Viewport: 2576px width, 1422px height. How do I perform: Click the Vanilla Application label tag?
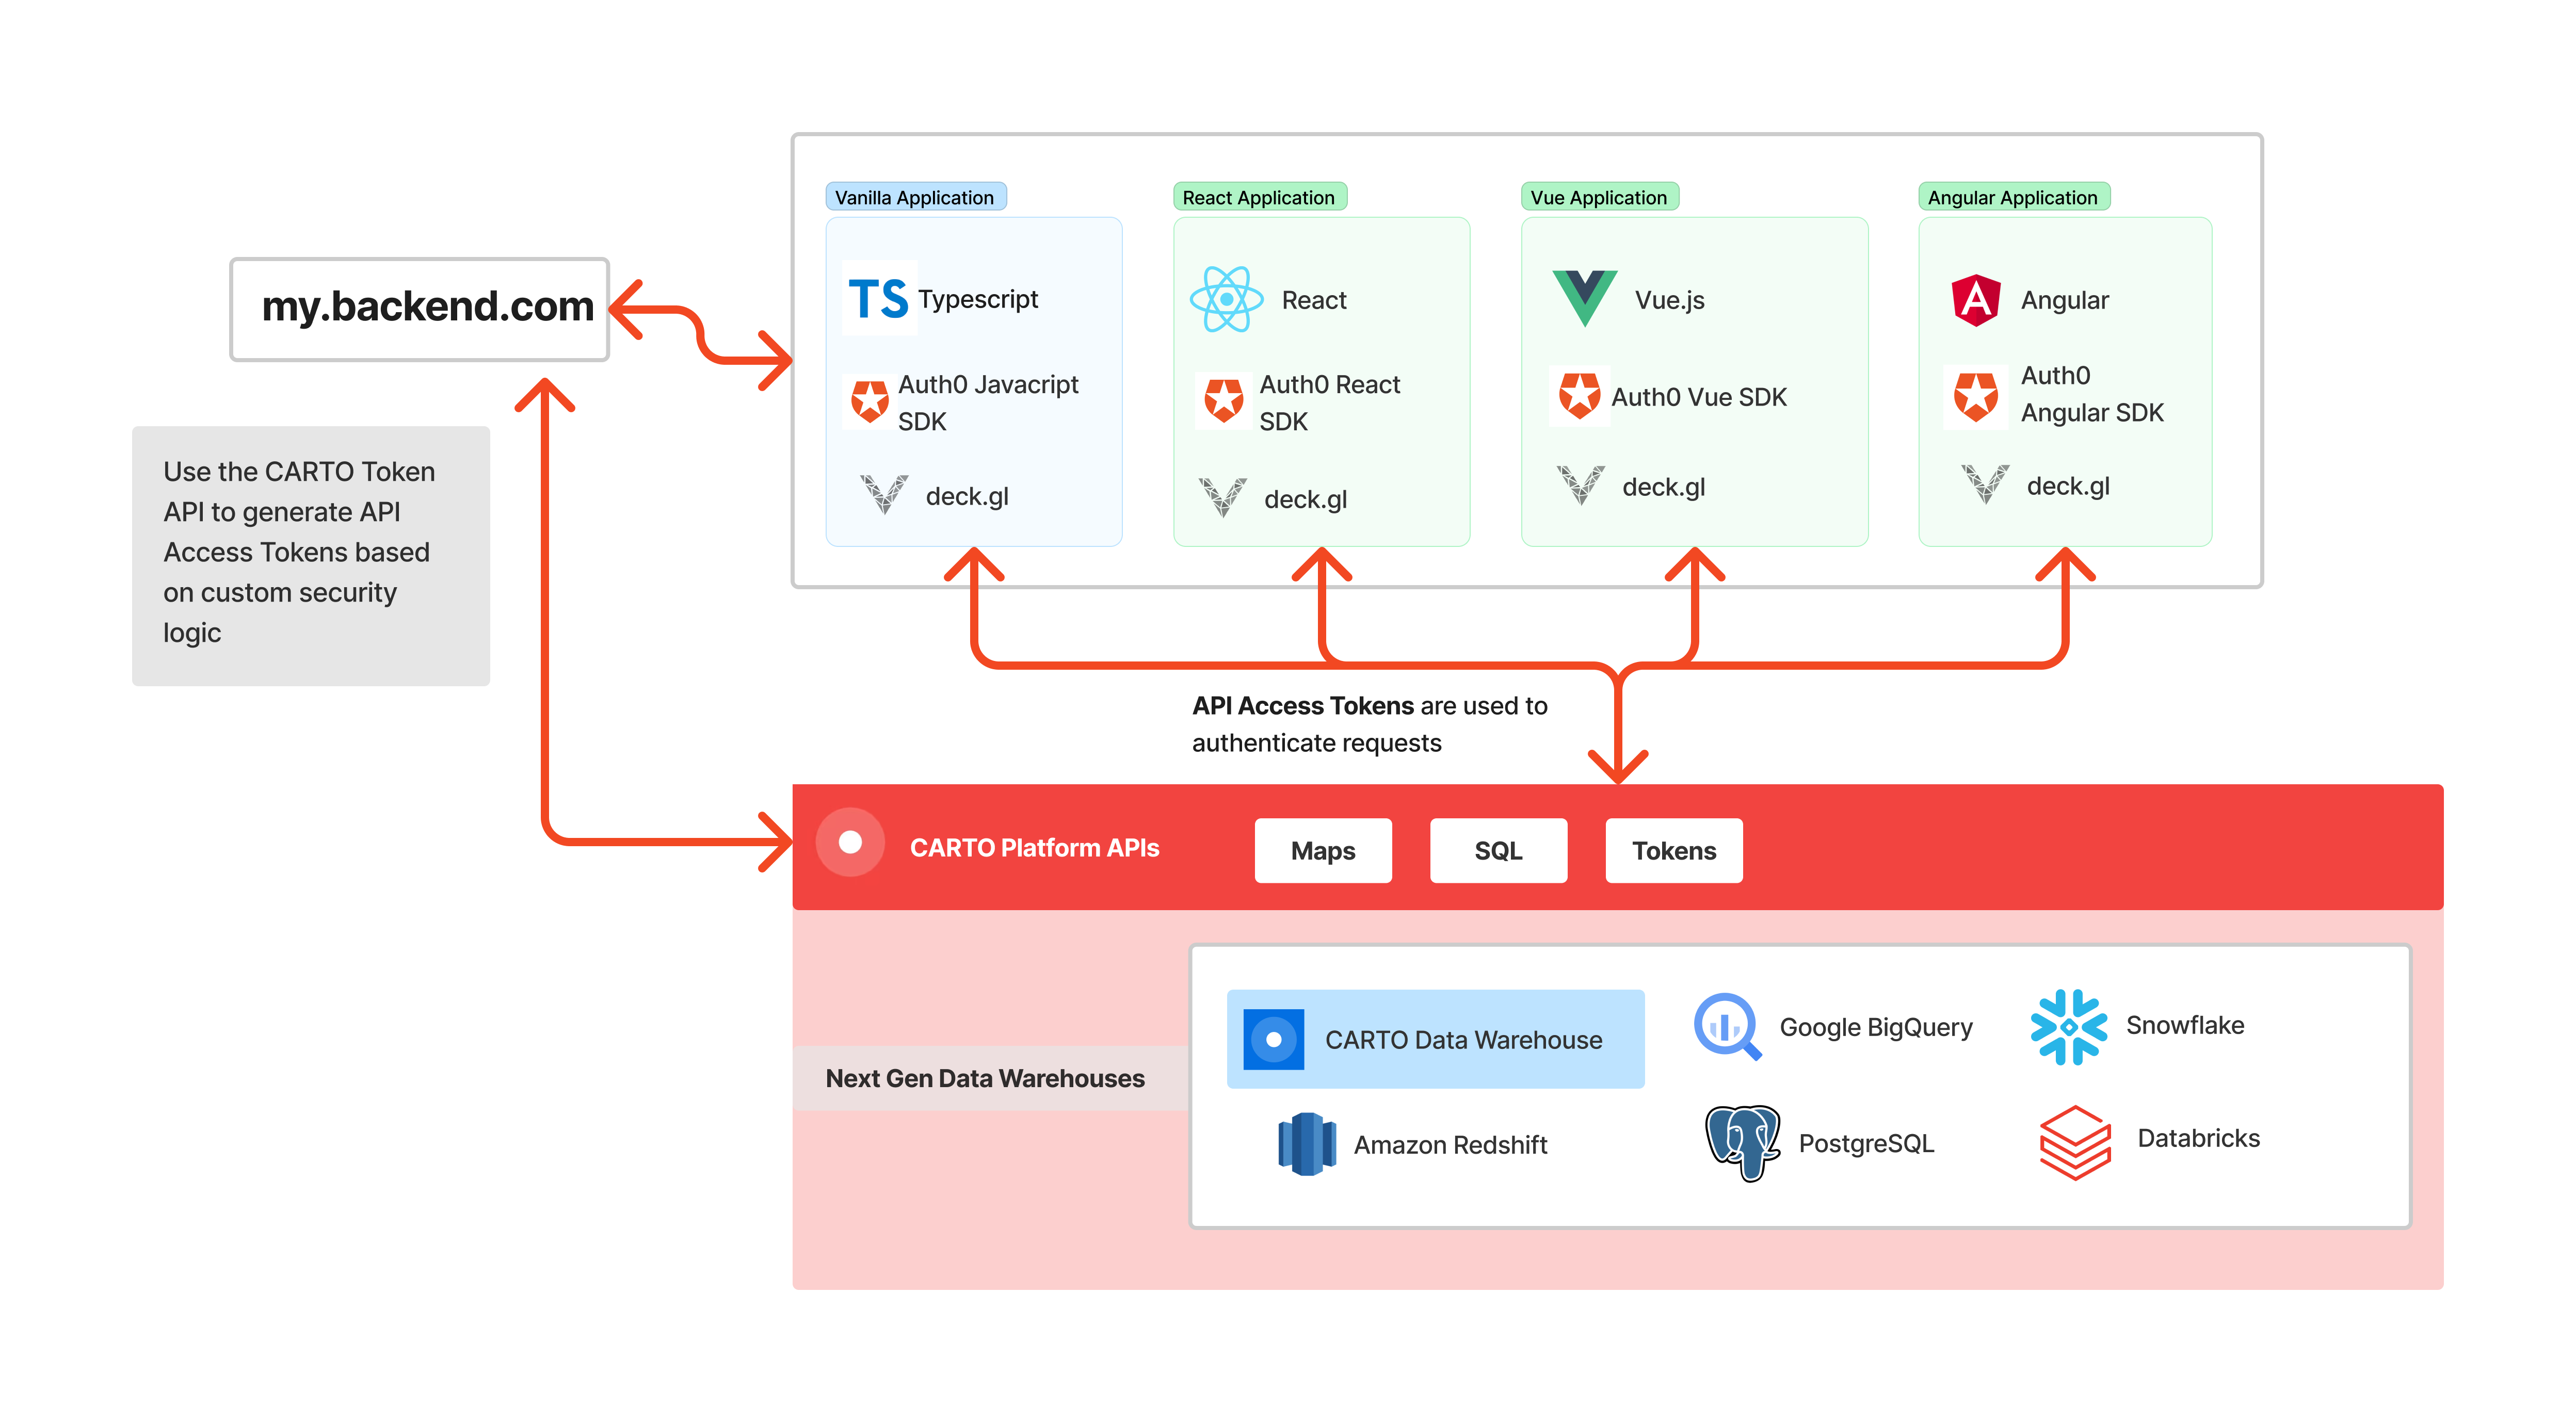(x=914, y=197)
